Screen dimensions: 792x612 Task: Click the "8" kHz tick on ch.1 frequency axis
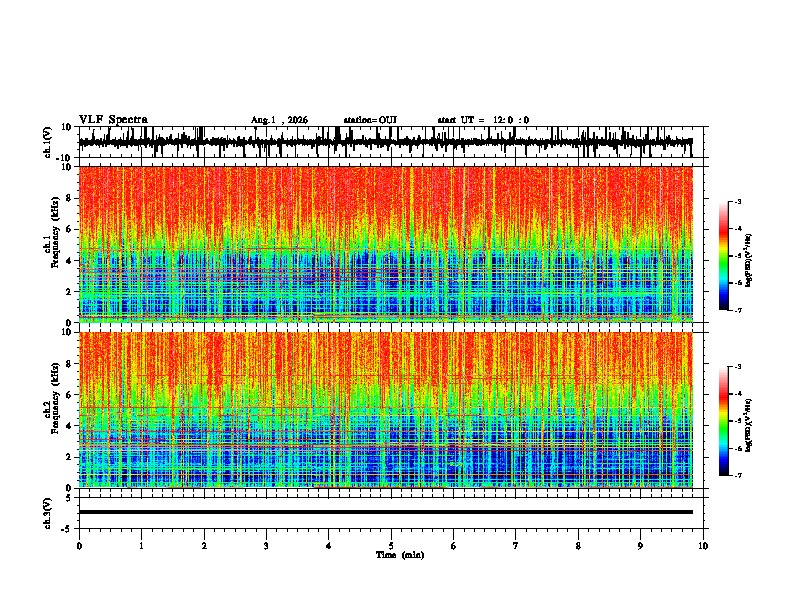coord(70,198)
